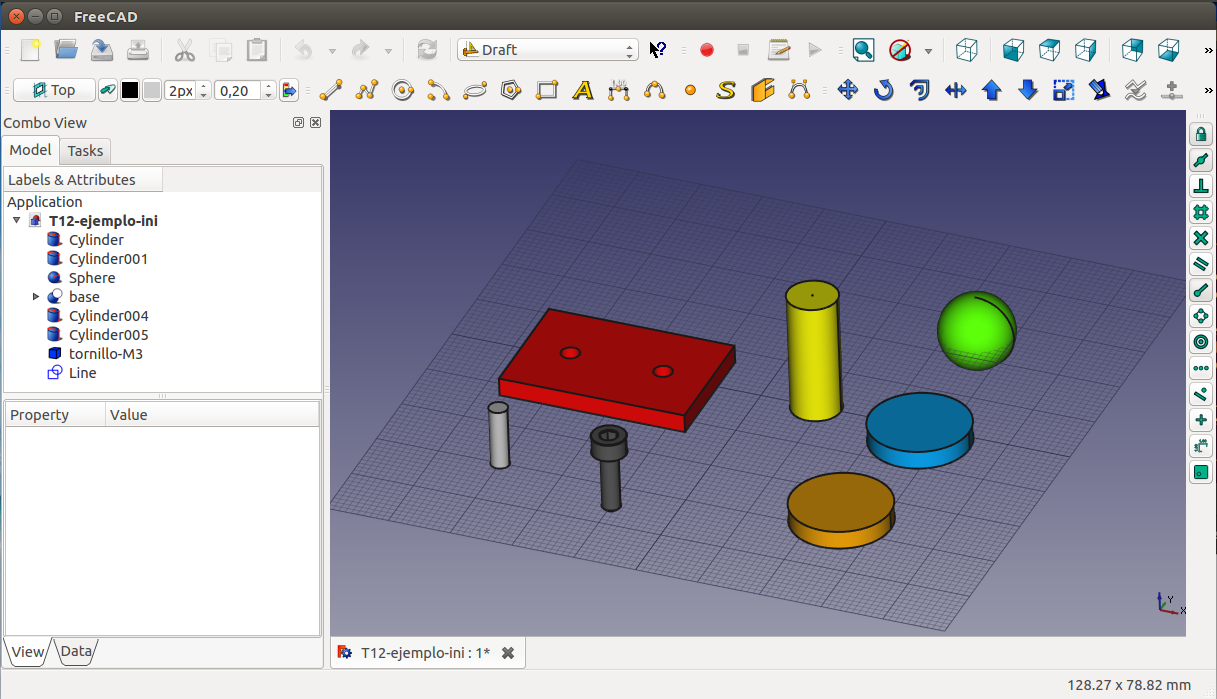
Task: Activate the Draft Text tool
Action: [x=583, y=91]
